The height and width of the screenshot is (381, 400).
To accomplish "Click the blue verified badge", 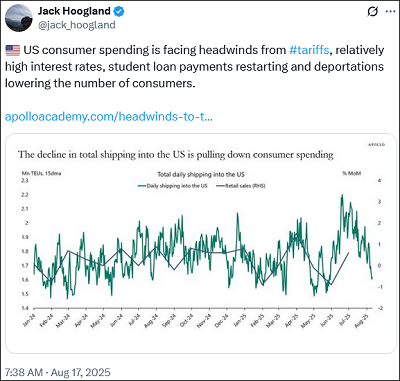I will point(119,11).
